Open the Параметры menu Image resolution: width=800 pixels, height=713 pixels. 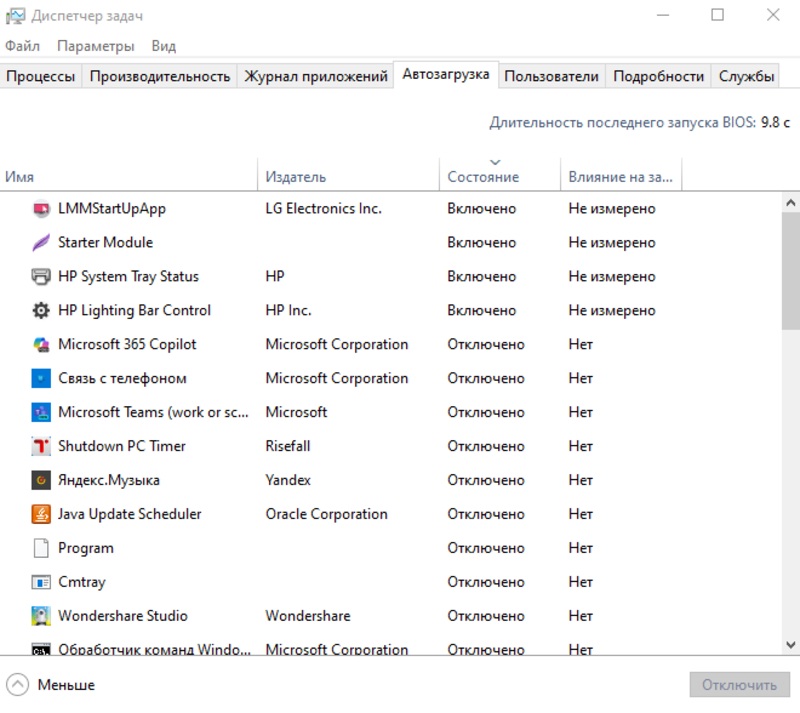tap(95, 46)
